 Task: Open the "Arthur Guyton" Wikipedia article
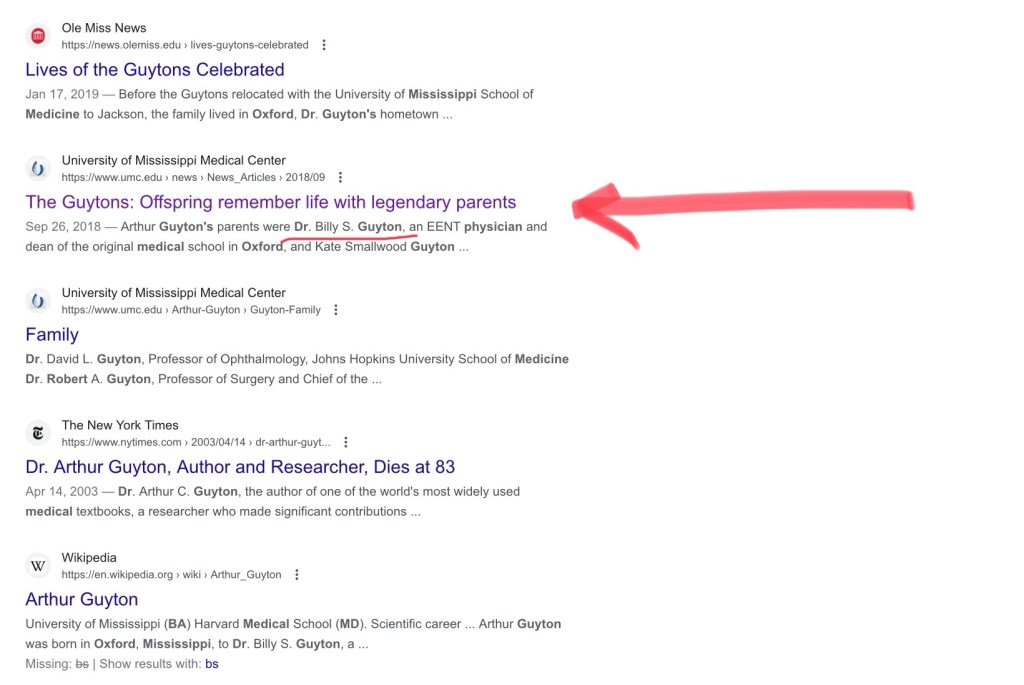(x=82, y=600)
